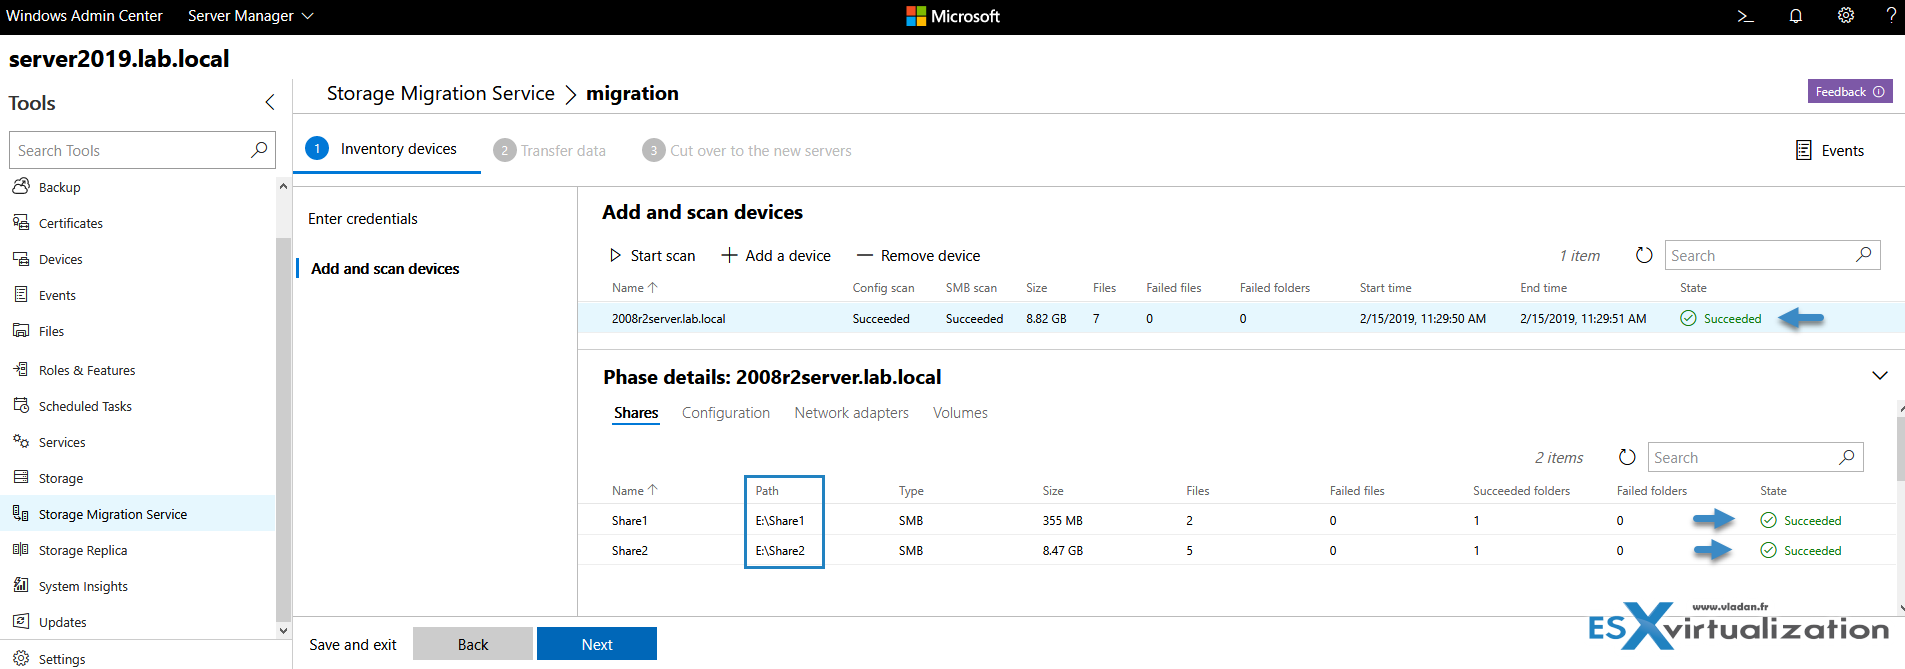Open the notifications bell

pos(1796,16)
